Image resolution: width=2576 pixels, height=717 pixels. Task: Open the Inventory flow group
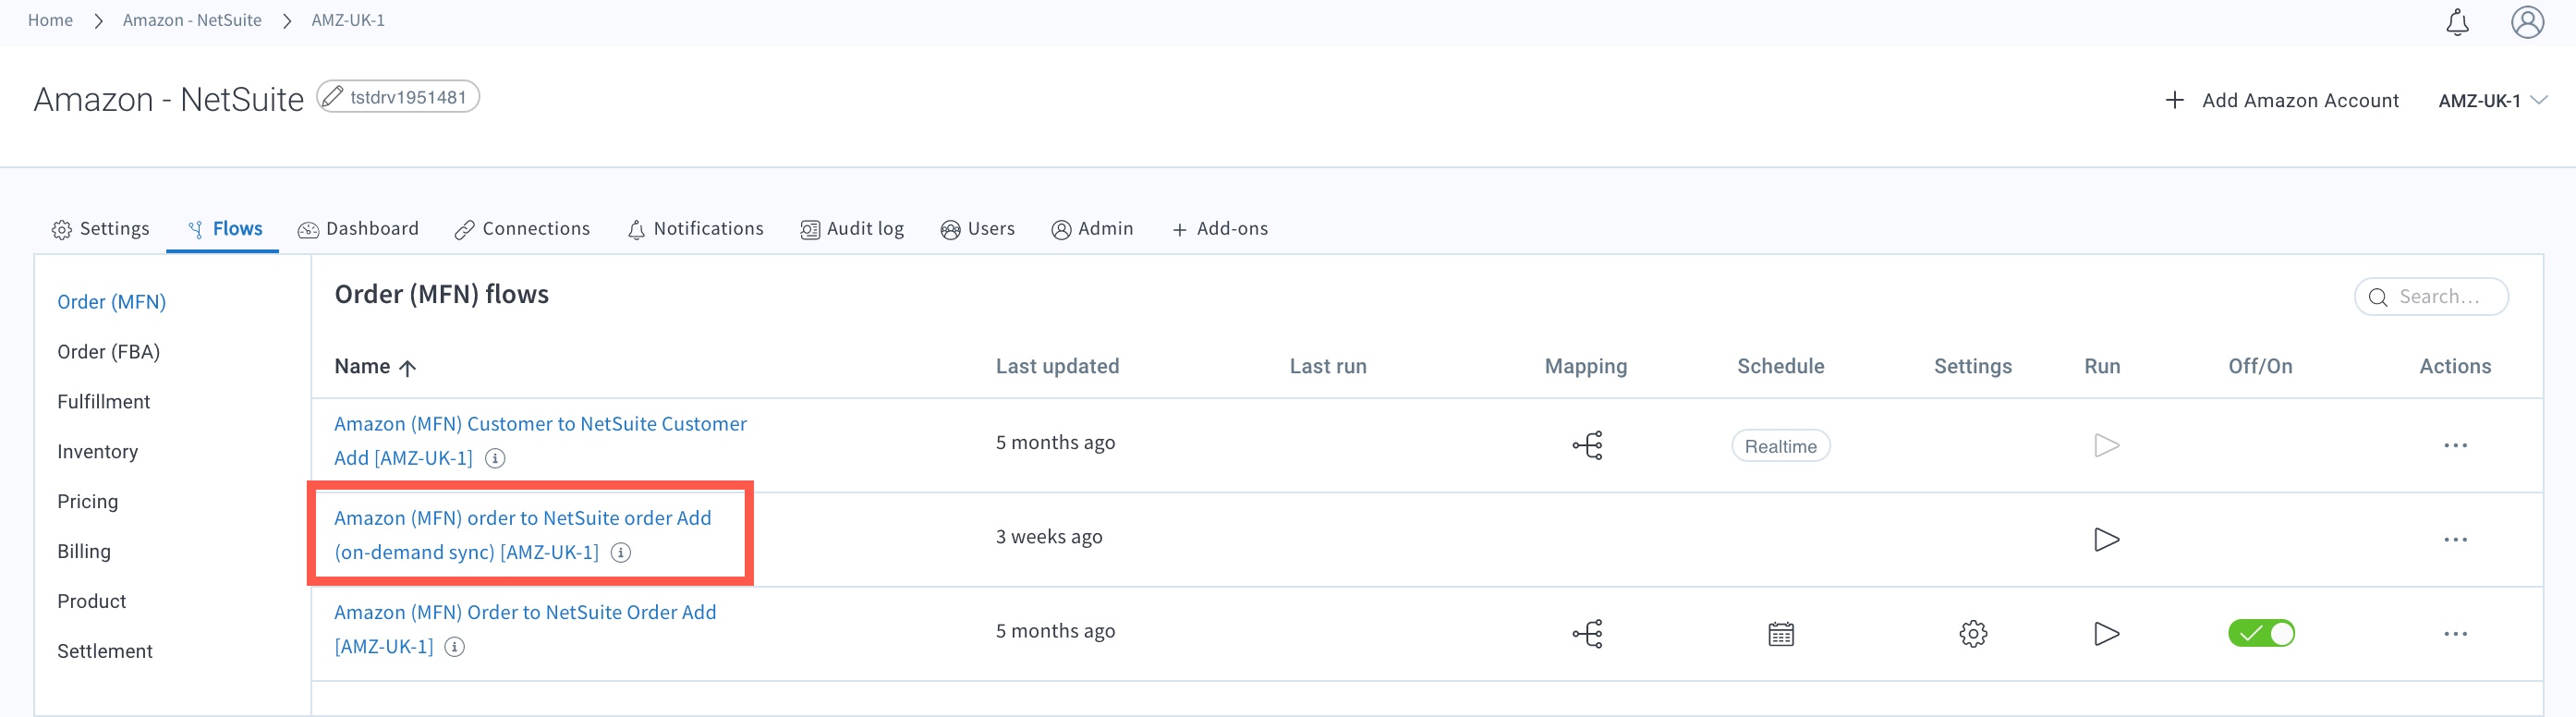tap(97, 452)
